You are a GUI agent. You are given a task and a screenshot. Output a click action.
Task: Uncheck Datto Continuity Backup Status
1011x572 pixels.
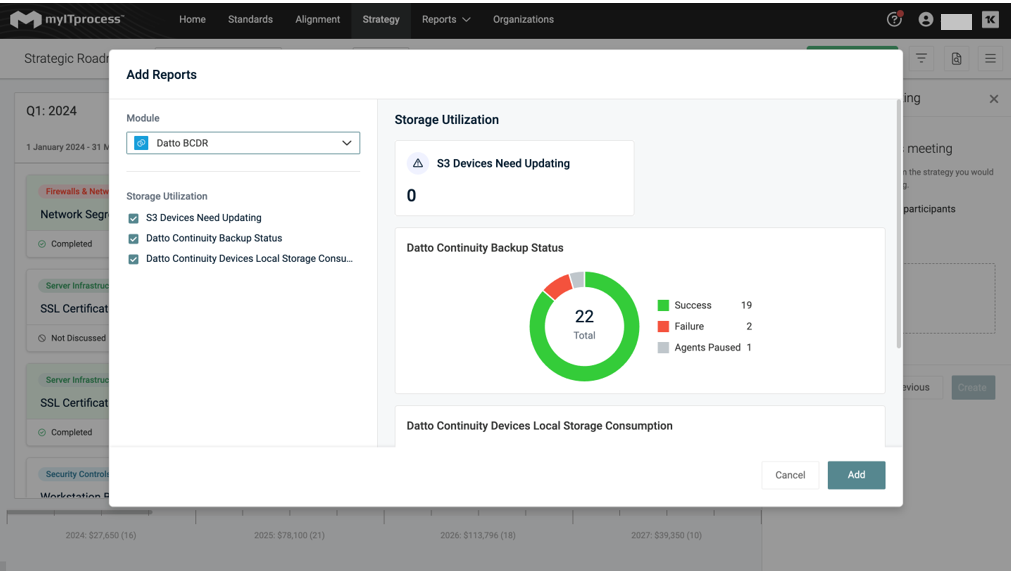tap(133, 239)
